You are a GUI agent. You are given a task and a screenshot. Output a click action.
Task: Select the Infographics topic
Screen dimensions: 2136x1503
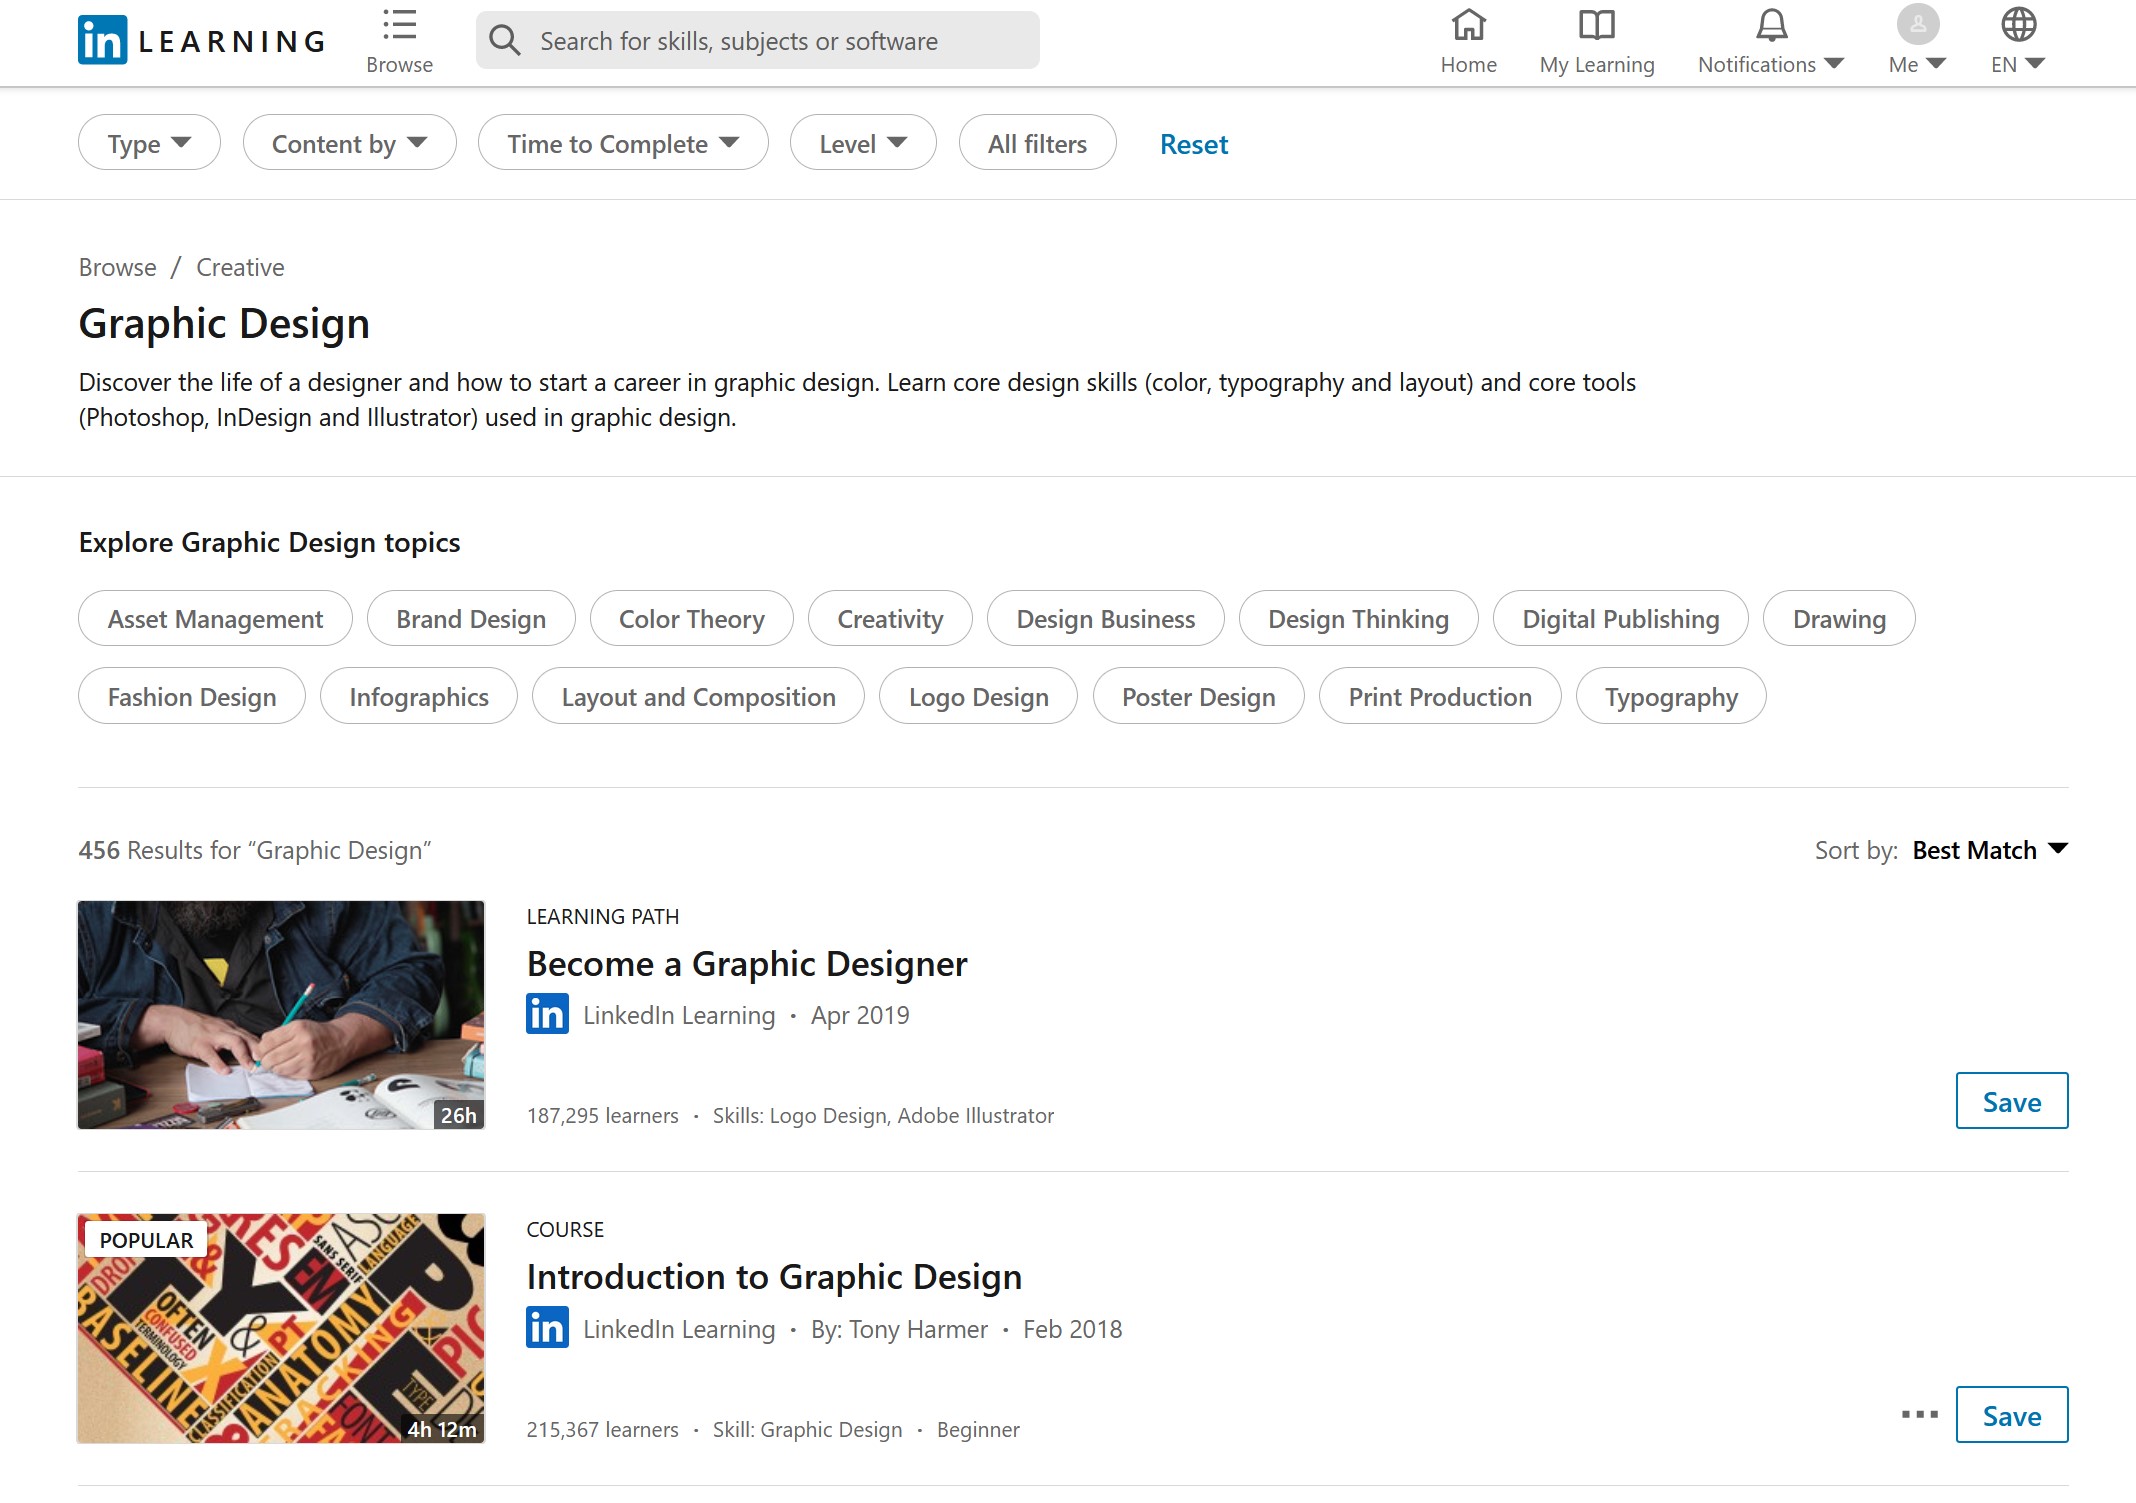pyautogui.click(x=419, y=697)
